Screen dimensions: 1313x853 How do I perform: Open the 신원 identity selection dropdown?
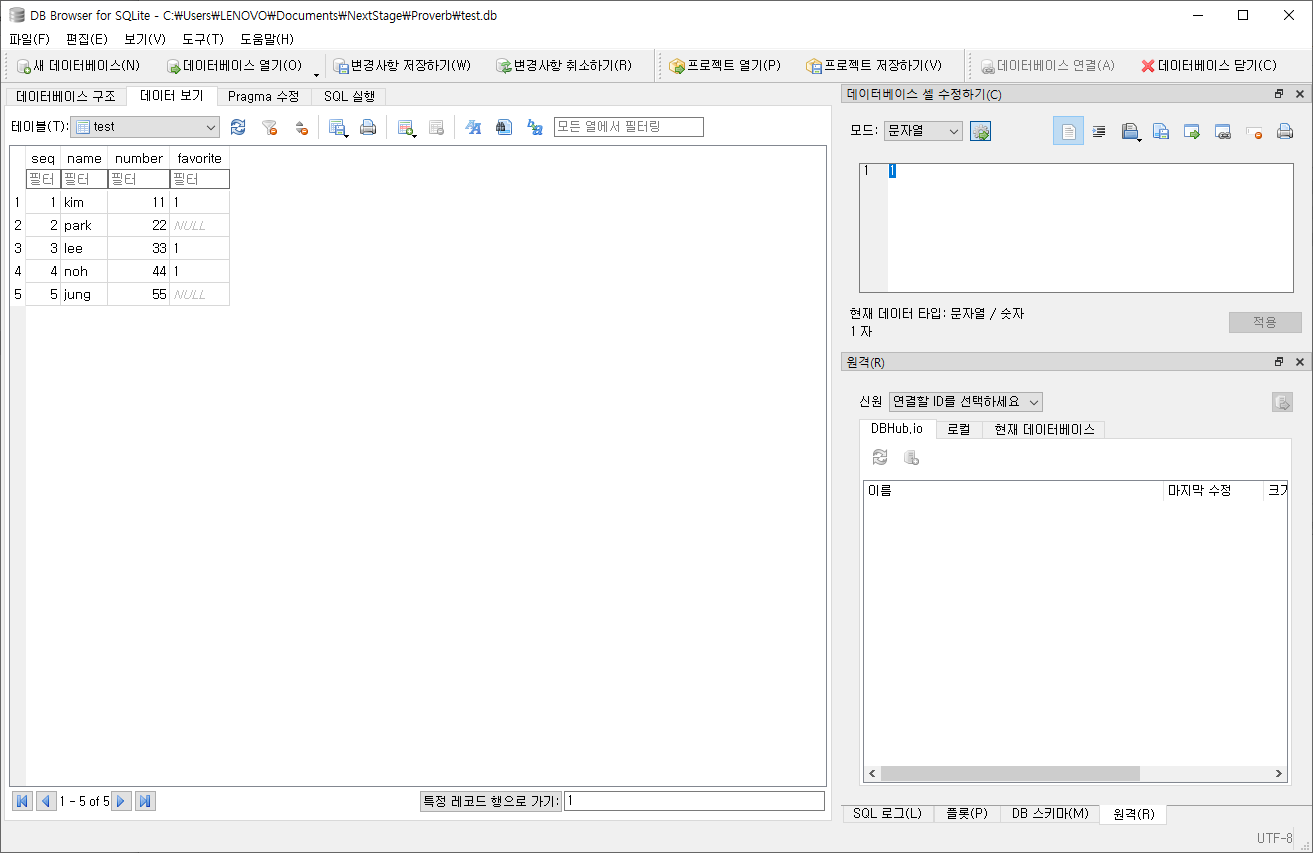pos(966,401)
